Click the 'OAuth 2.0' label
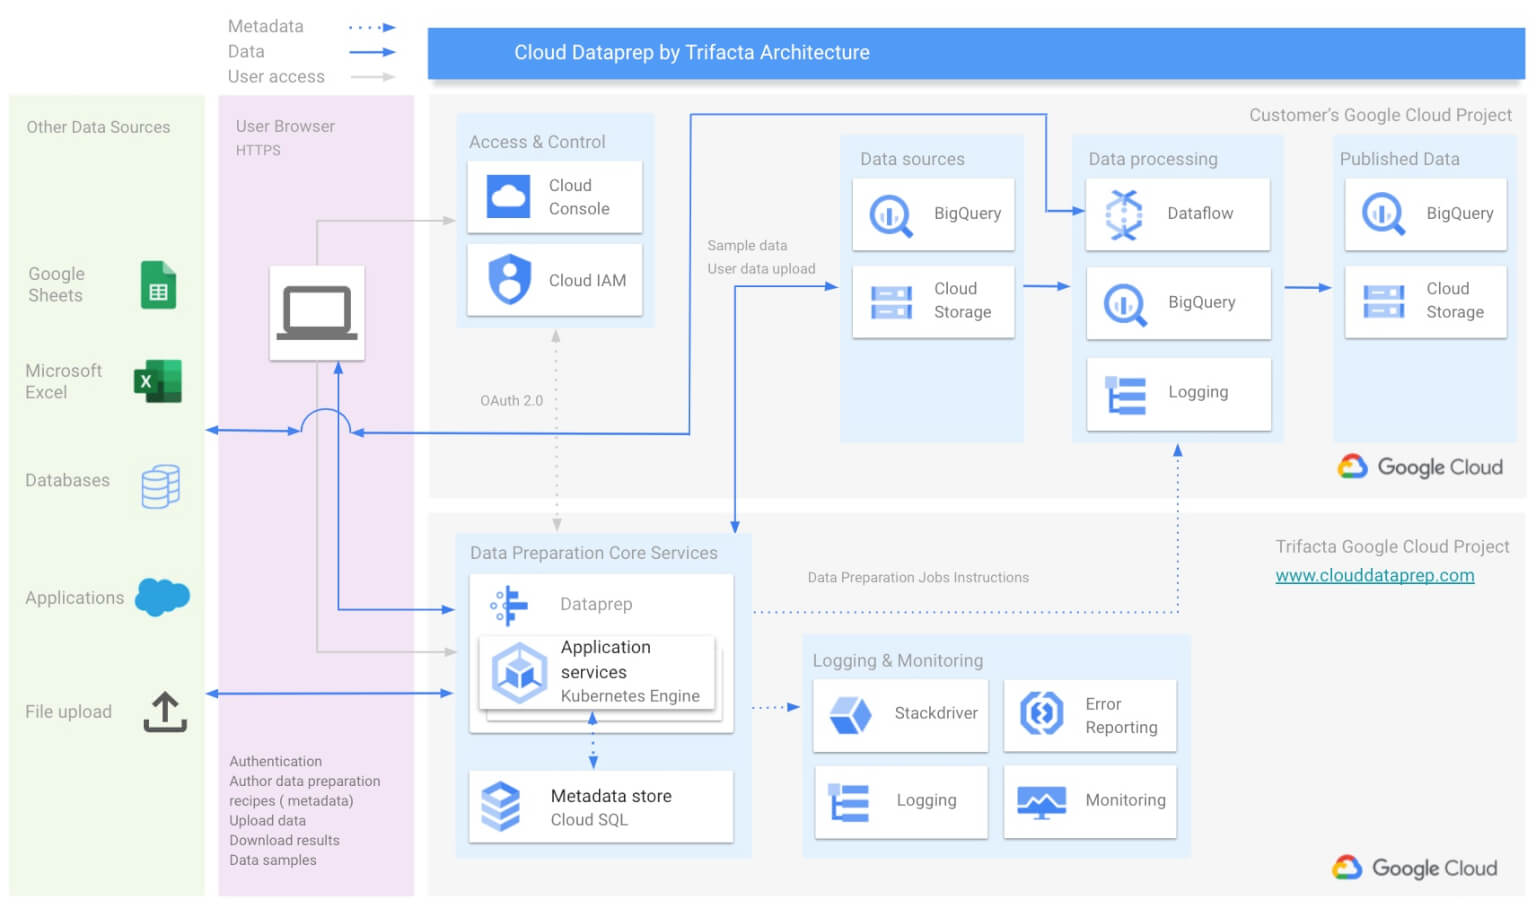The width and height of the screenshot is (1536, 908). pyautogui.click(x=511, y=400)
